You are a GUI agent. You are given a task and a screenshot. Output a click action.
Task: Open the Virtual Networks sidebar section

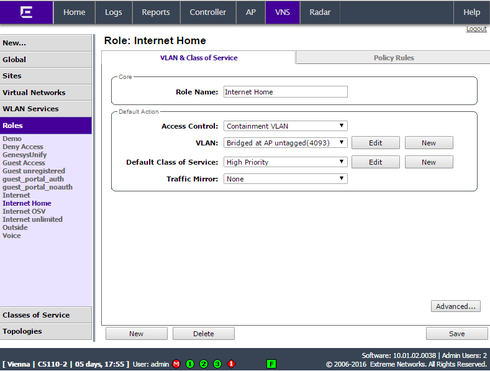pyautogui.click(x=46, y=92)
